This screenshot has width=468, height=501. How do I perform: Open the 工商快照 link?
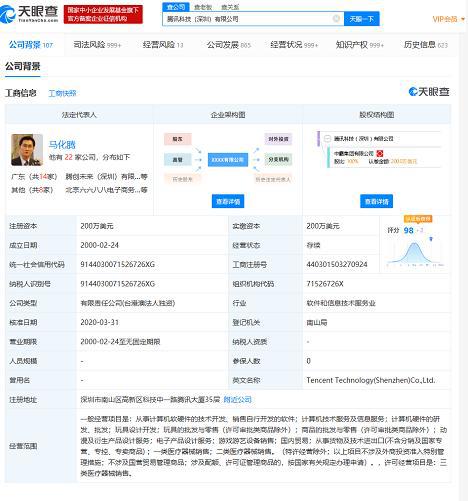click(62, 93)
